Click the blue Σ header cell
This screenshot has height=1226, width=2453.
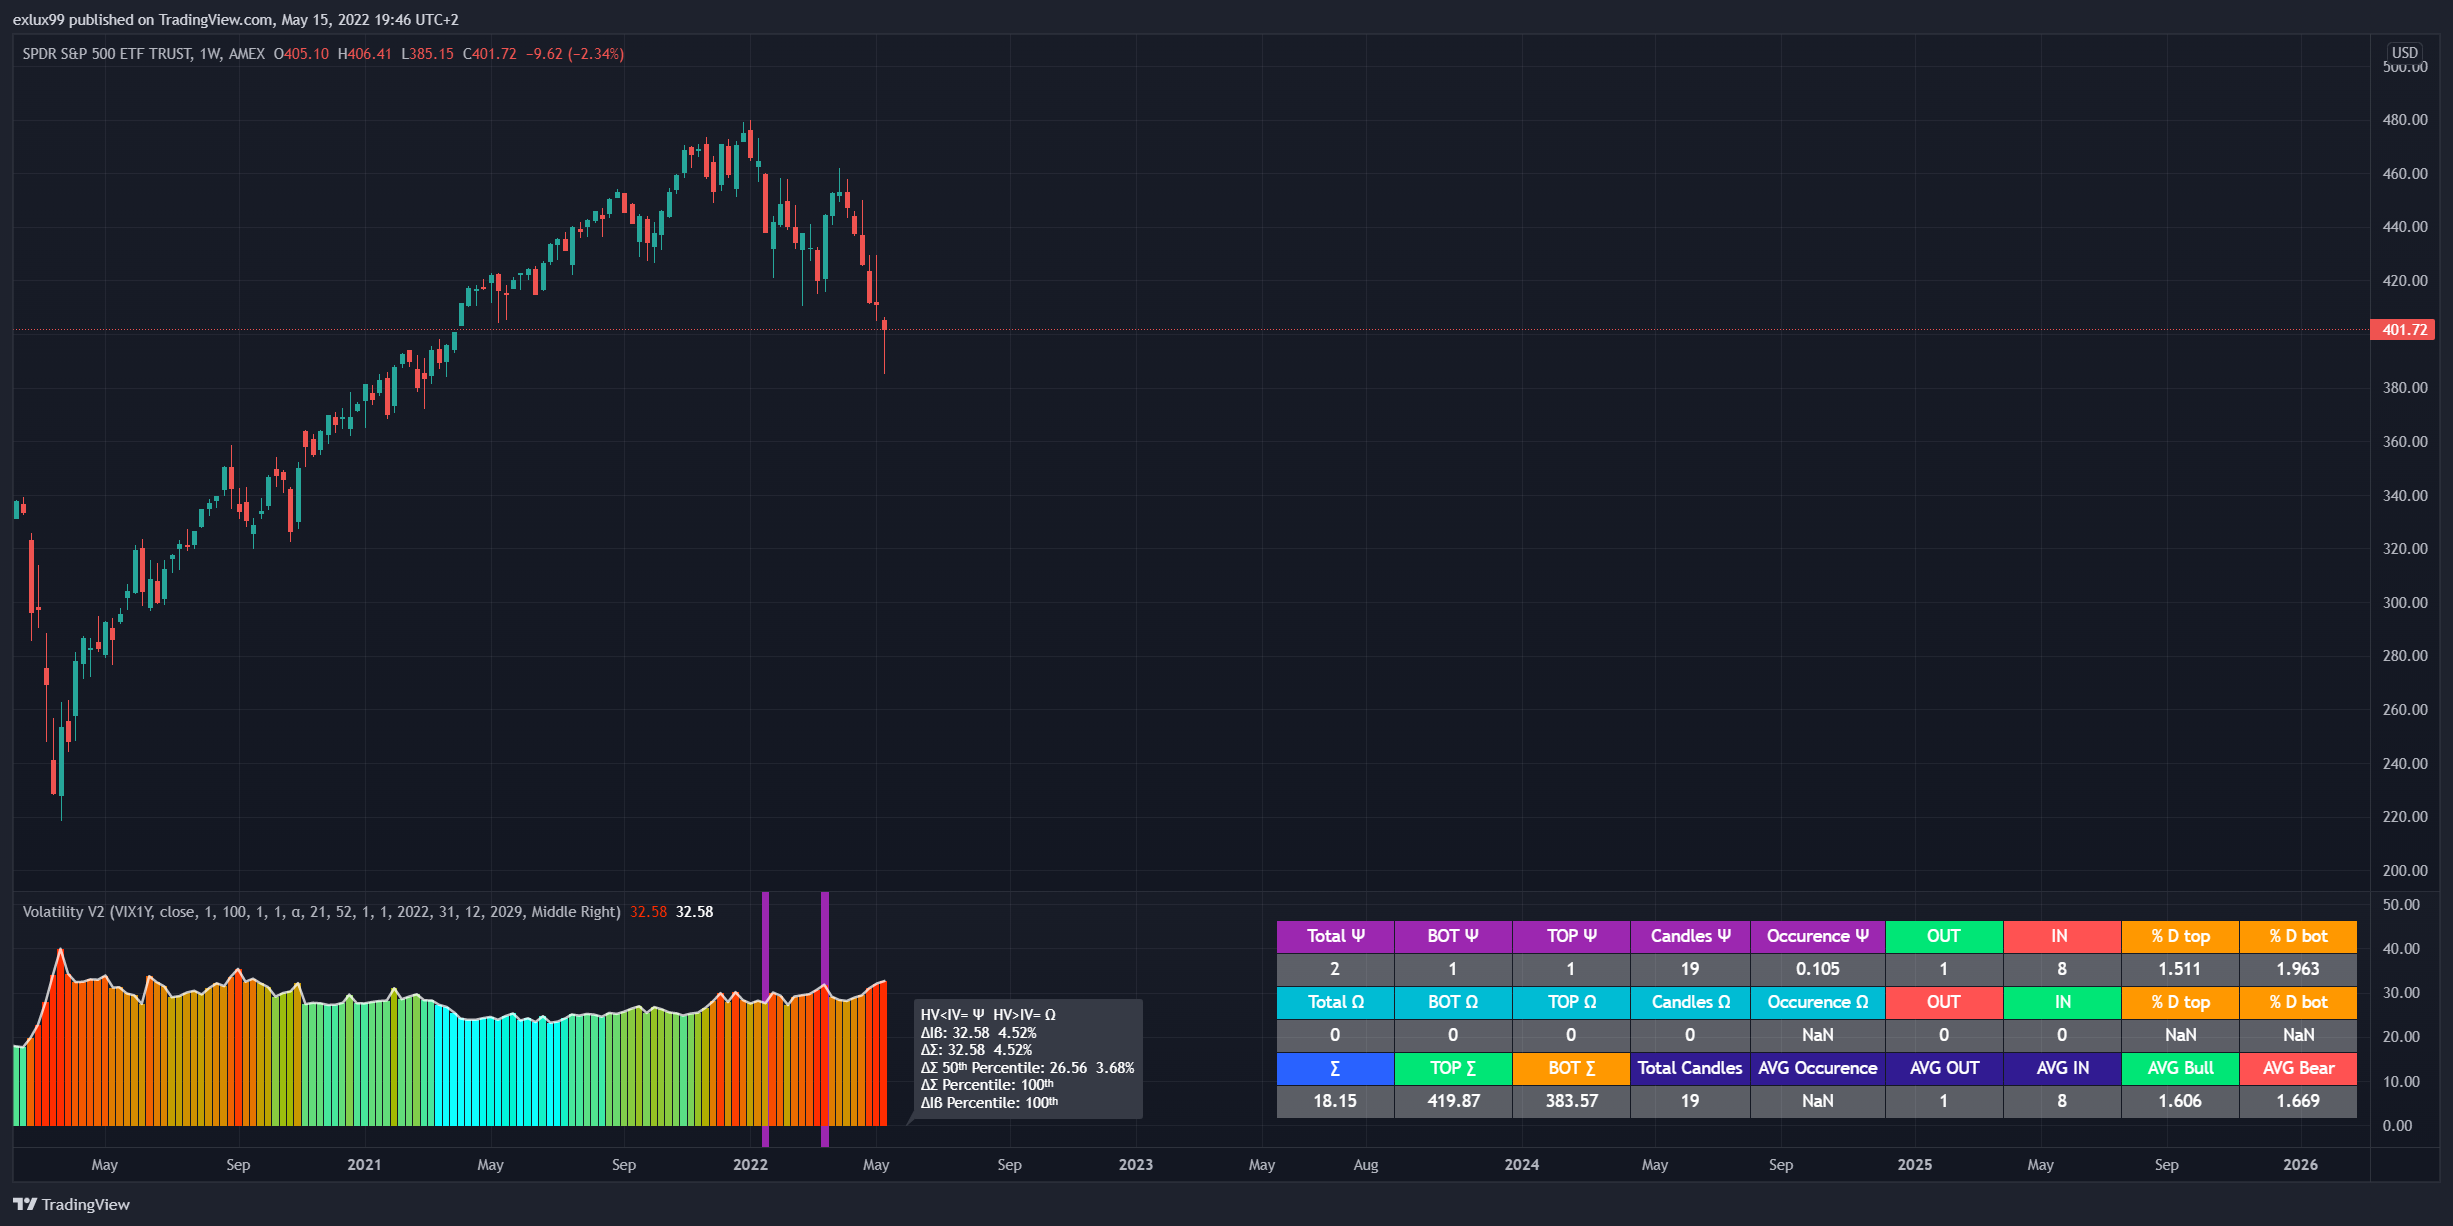tap(1335, 1069)
